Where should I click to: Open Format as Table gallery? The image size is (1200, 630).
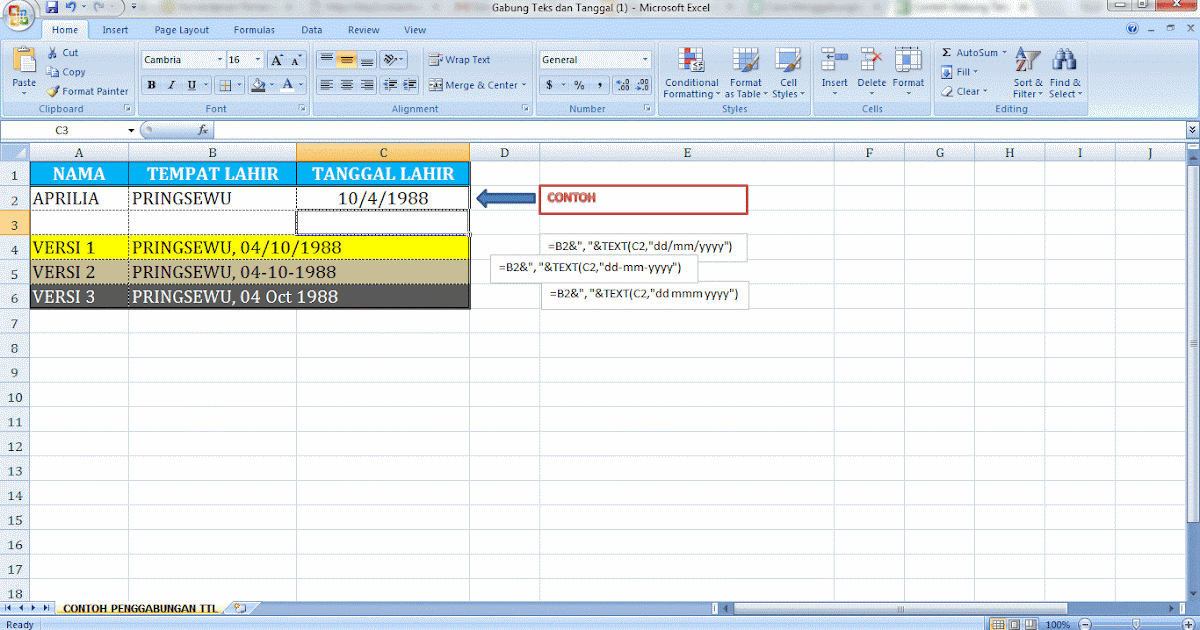(745, 73)
